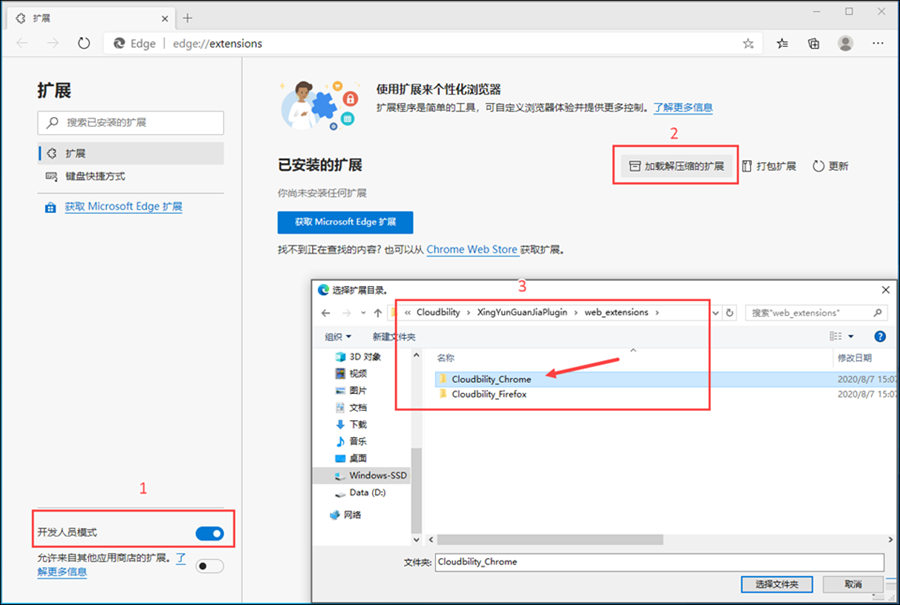
Task: Select Data (D:) drive in navigation pane
Action: tap(360, 492)
